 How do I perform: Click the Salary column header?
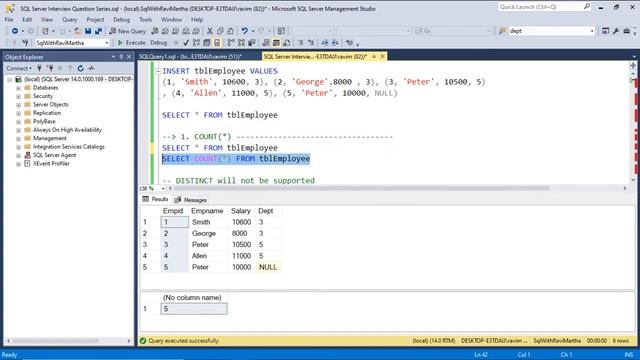(x=240, y=211)
